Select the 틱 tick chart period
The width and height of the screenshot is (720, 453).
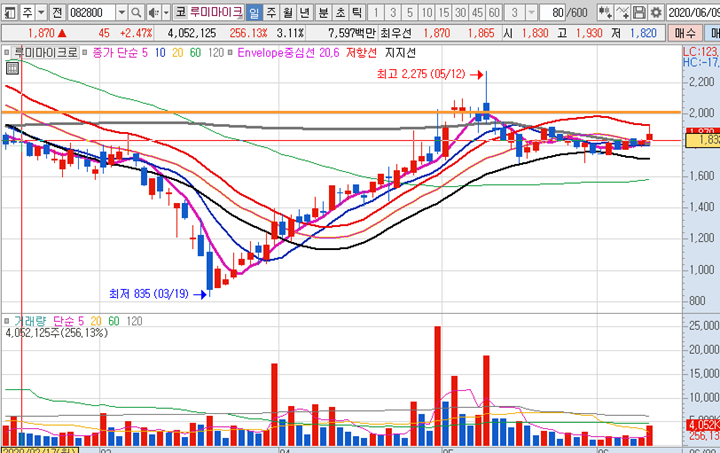pos(357,12)
